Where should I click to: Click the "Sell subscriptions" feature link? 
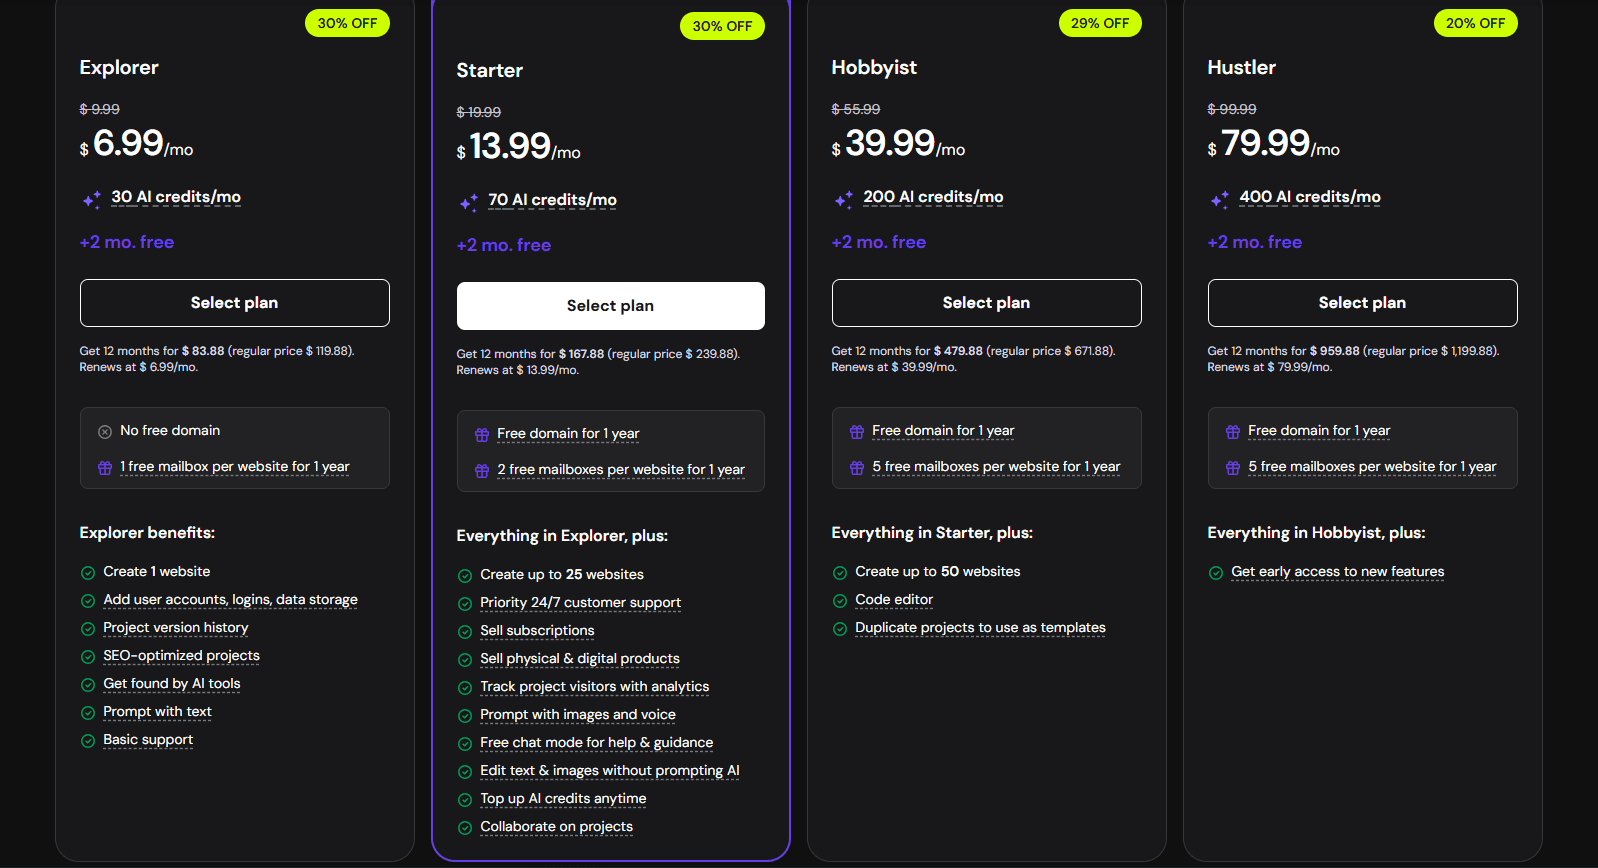(537, 631)
